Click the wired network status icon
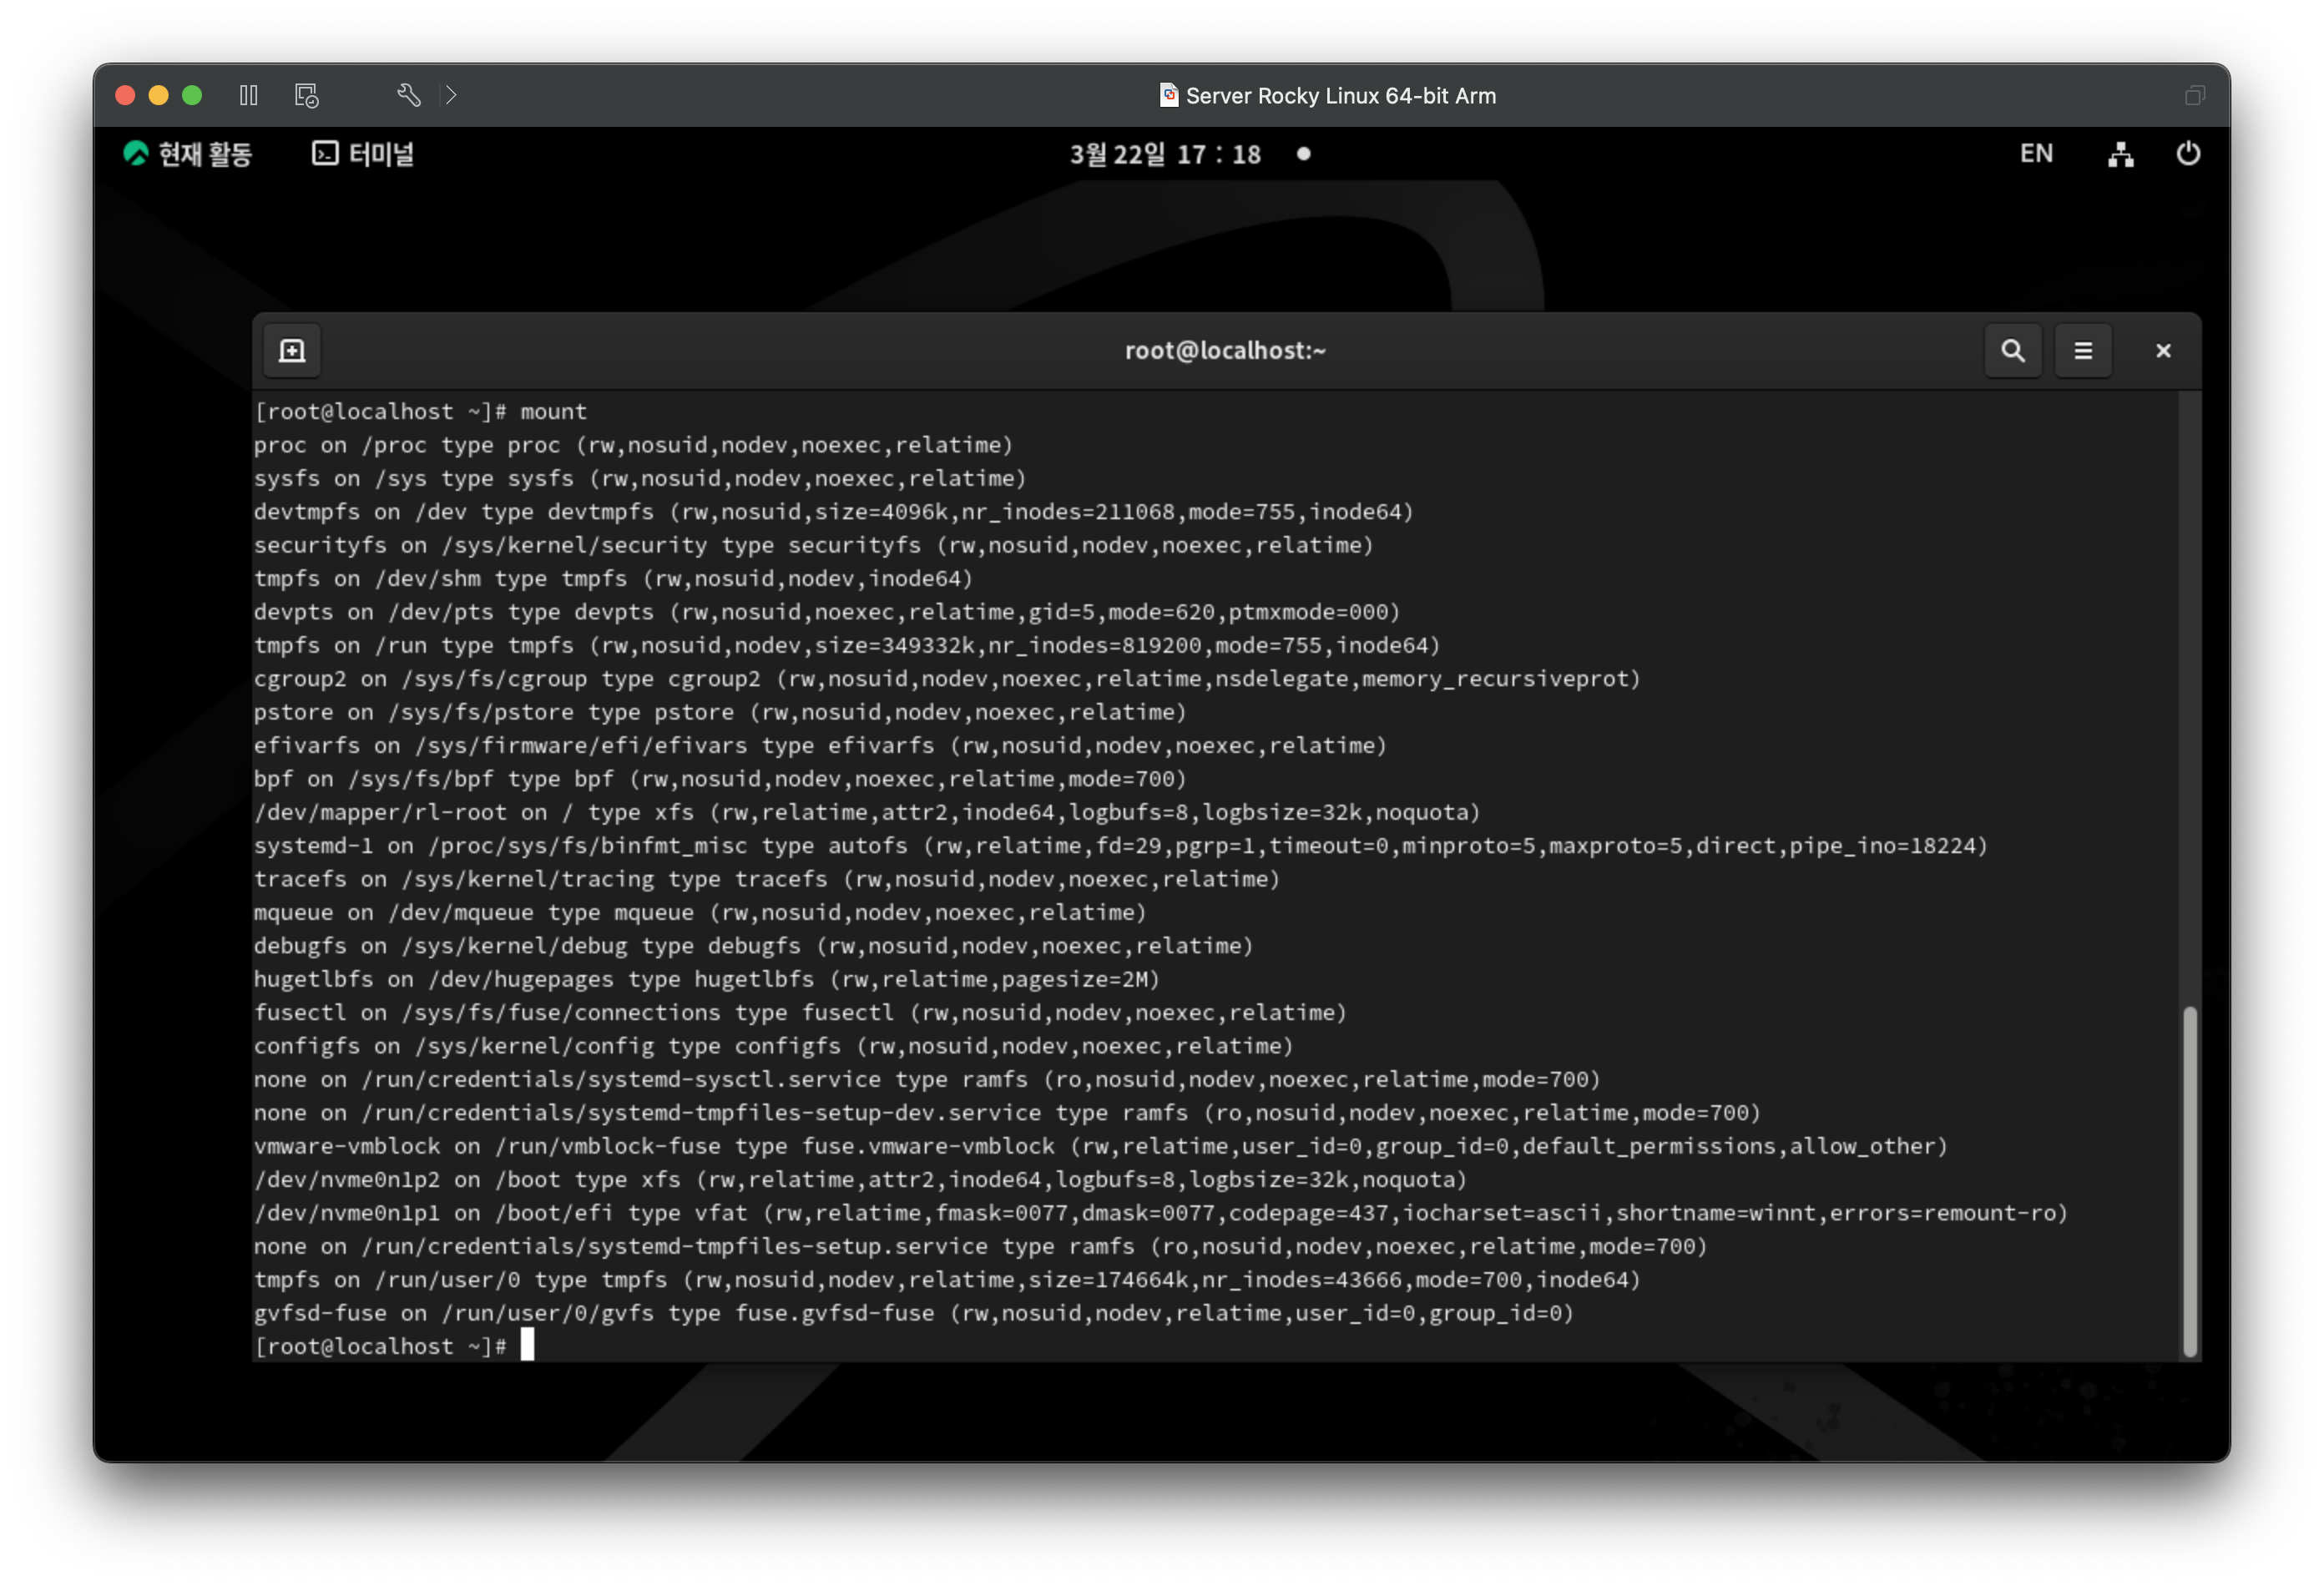Viewport: 2324px width, 1586px height. [2121, 154]
